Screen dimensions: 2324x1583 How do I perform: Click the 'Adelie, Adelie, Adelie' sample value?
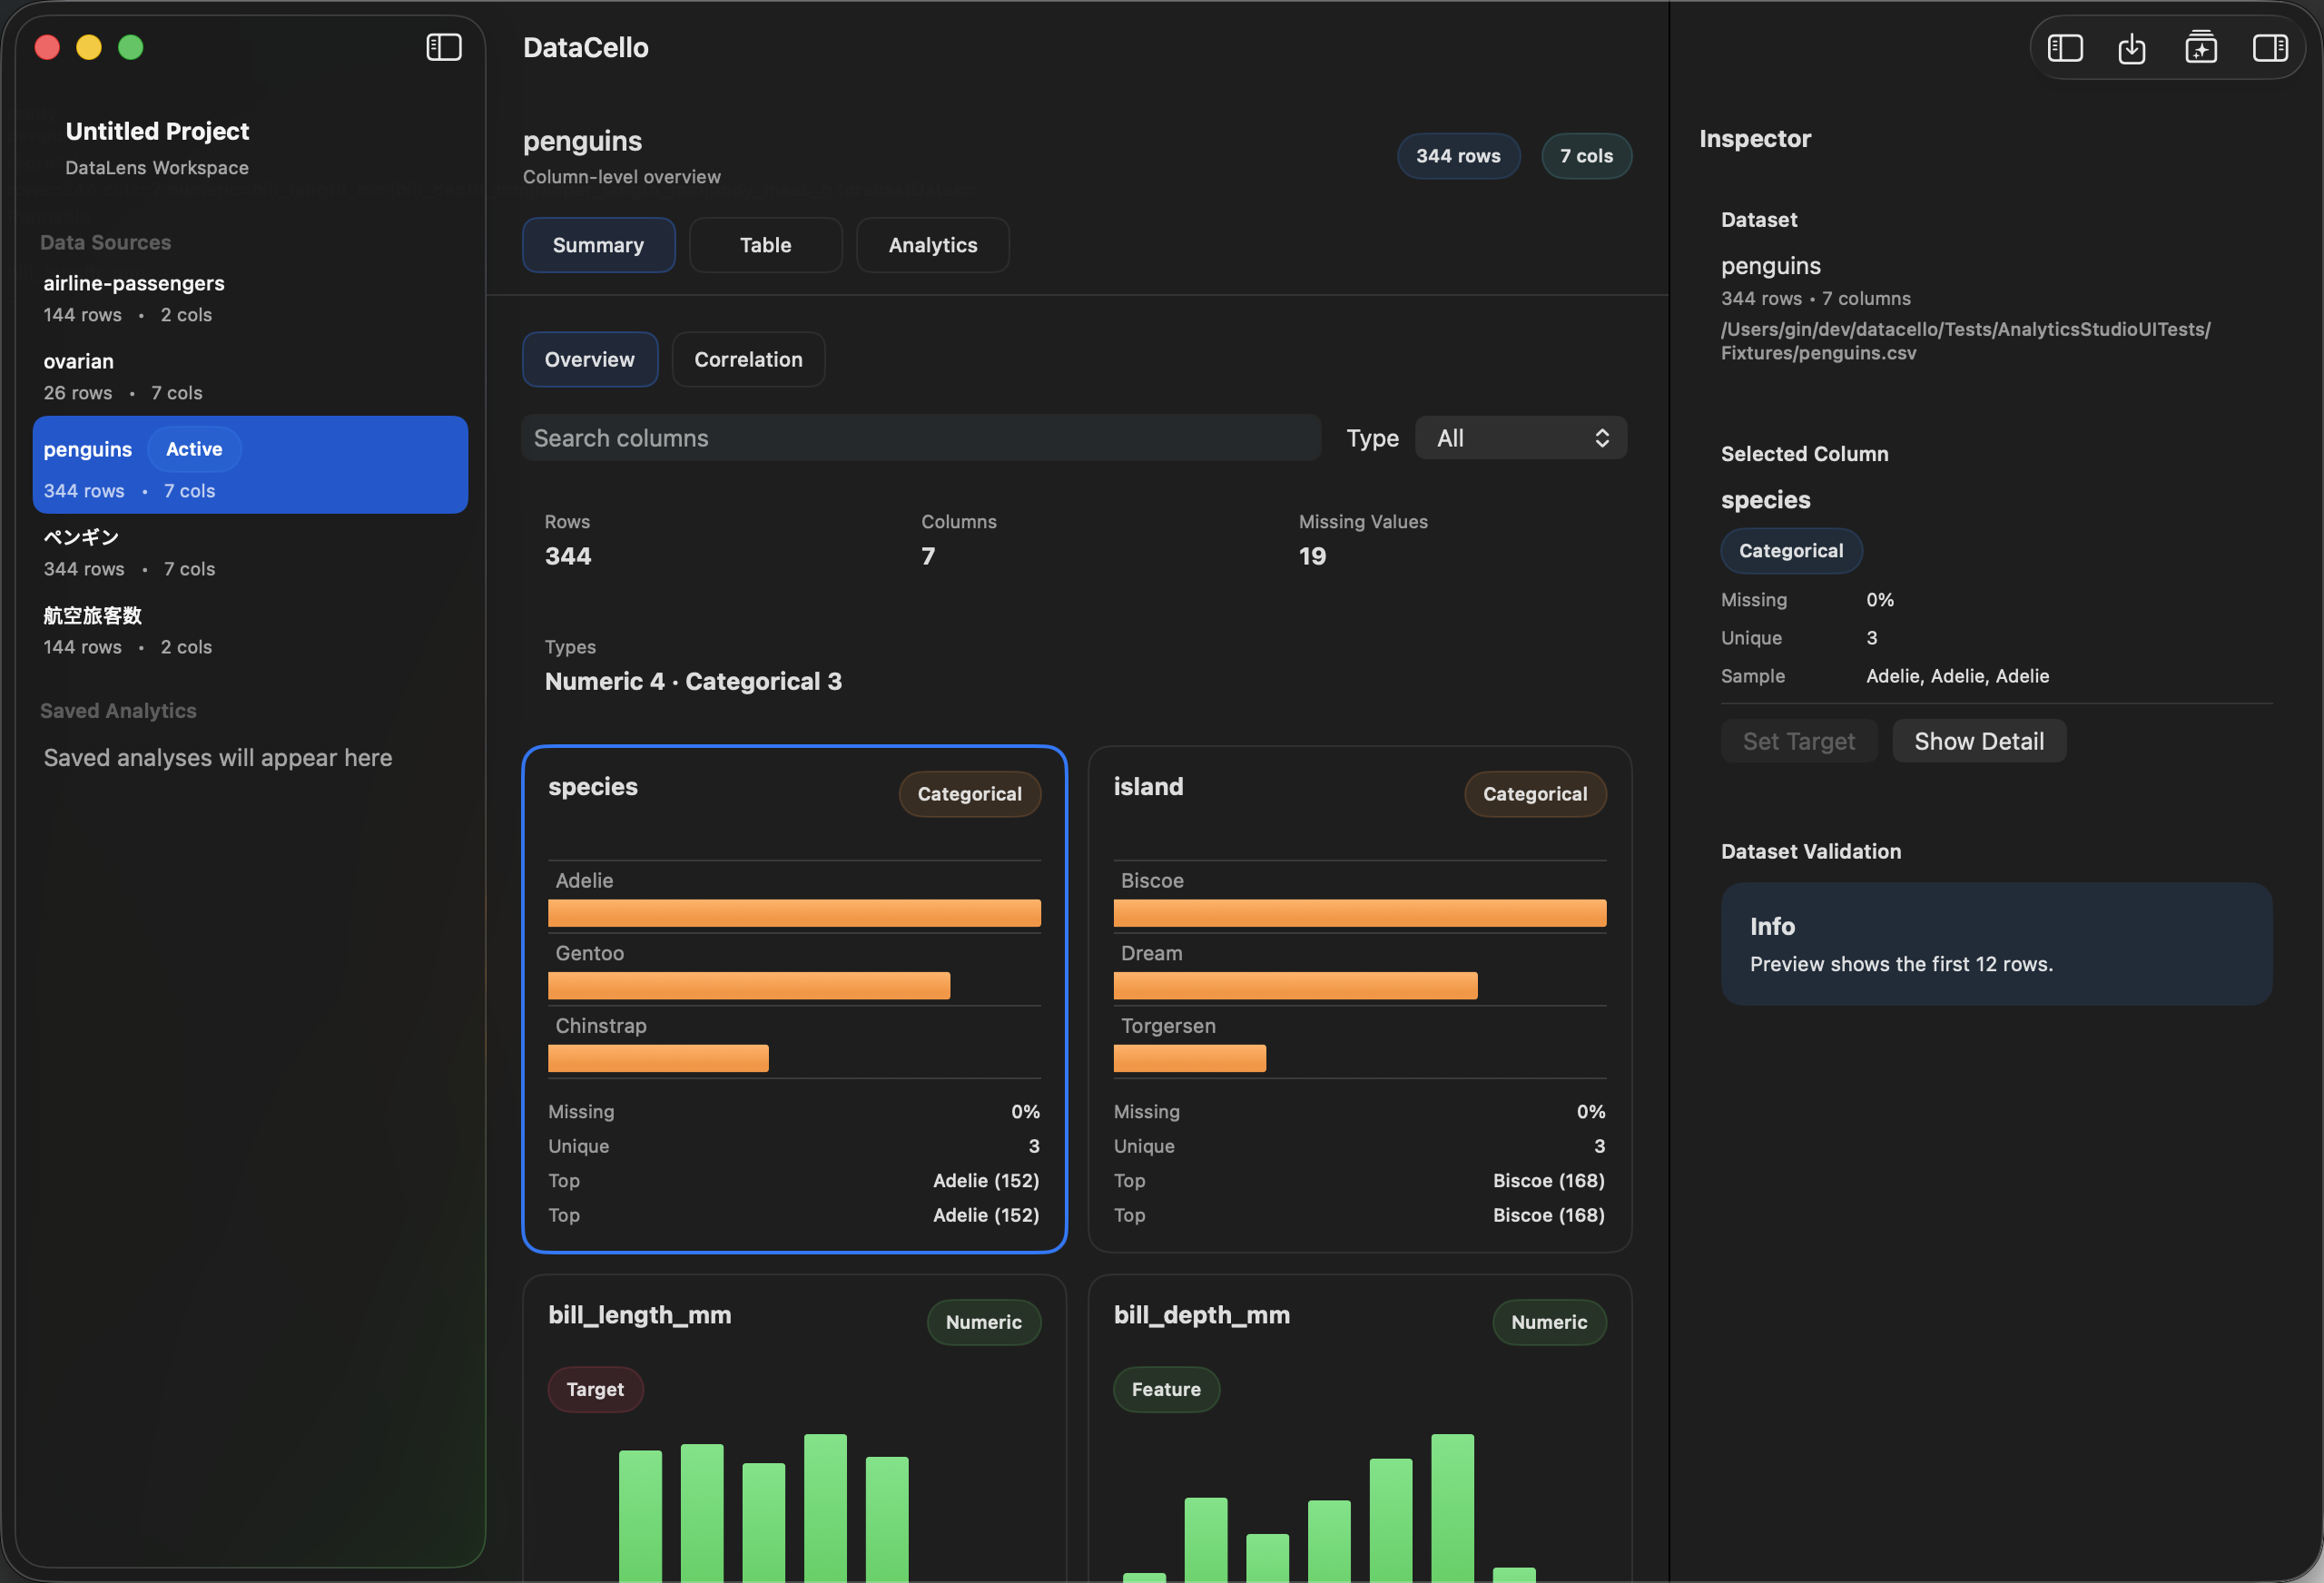click(x=1957, y=676)
